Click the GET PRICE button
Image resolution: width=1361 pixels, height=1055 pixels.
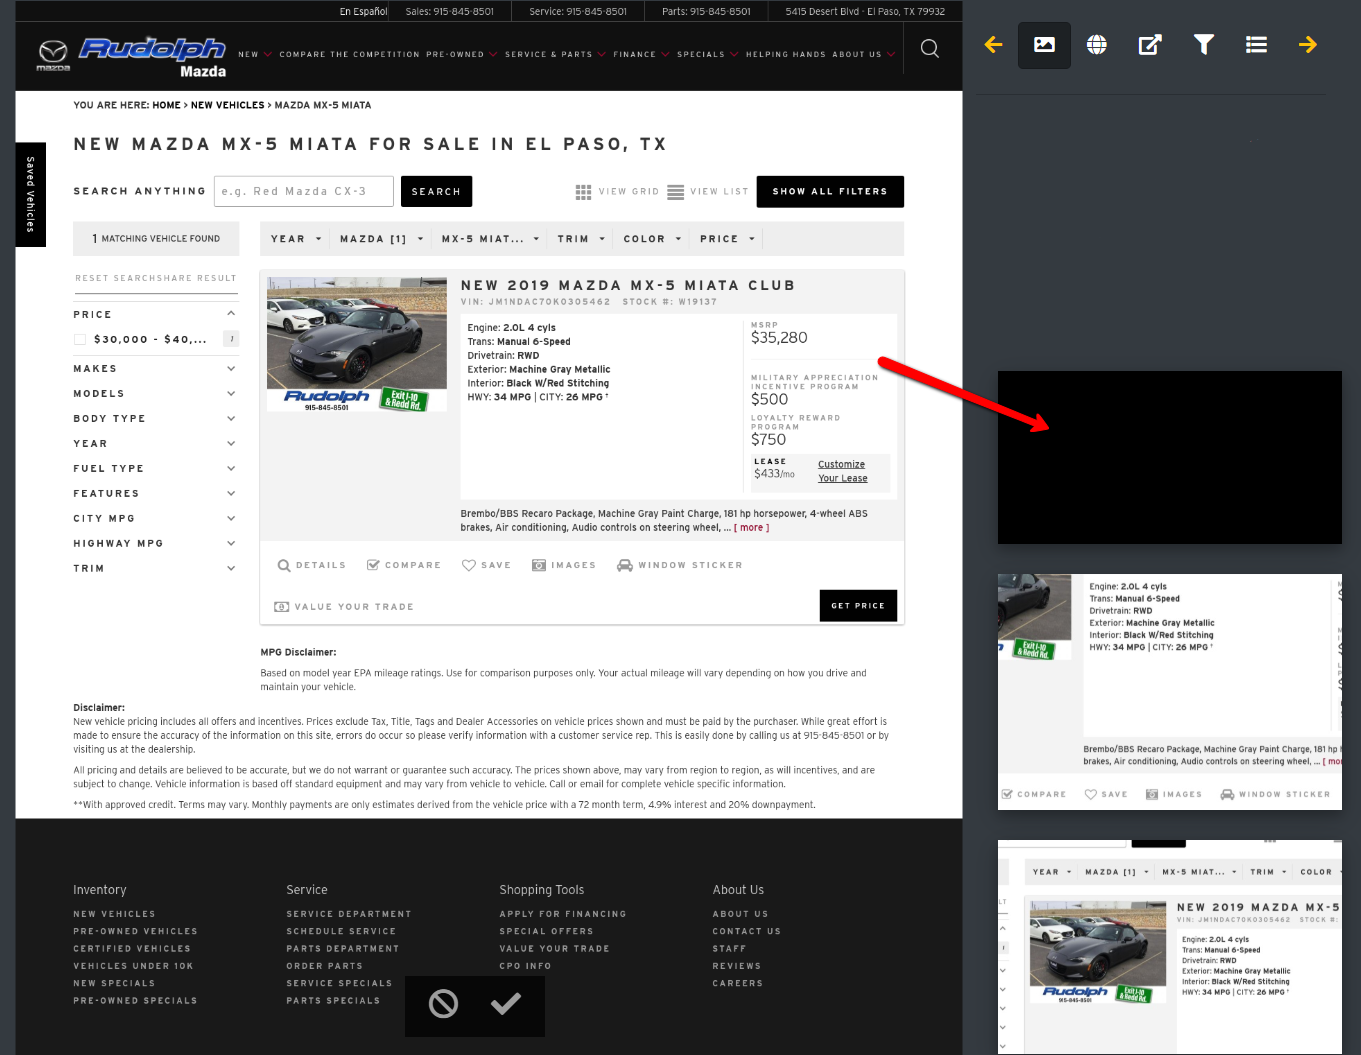tap(858, 605)
